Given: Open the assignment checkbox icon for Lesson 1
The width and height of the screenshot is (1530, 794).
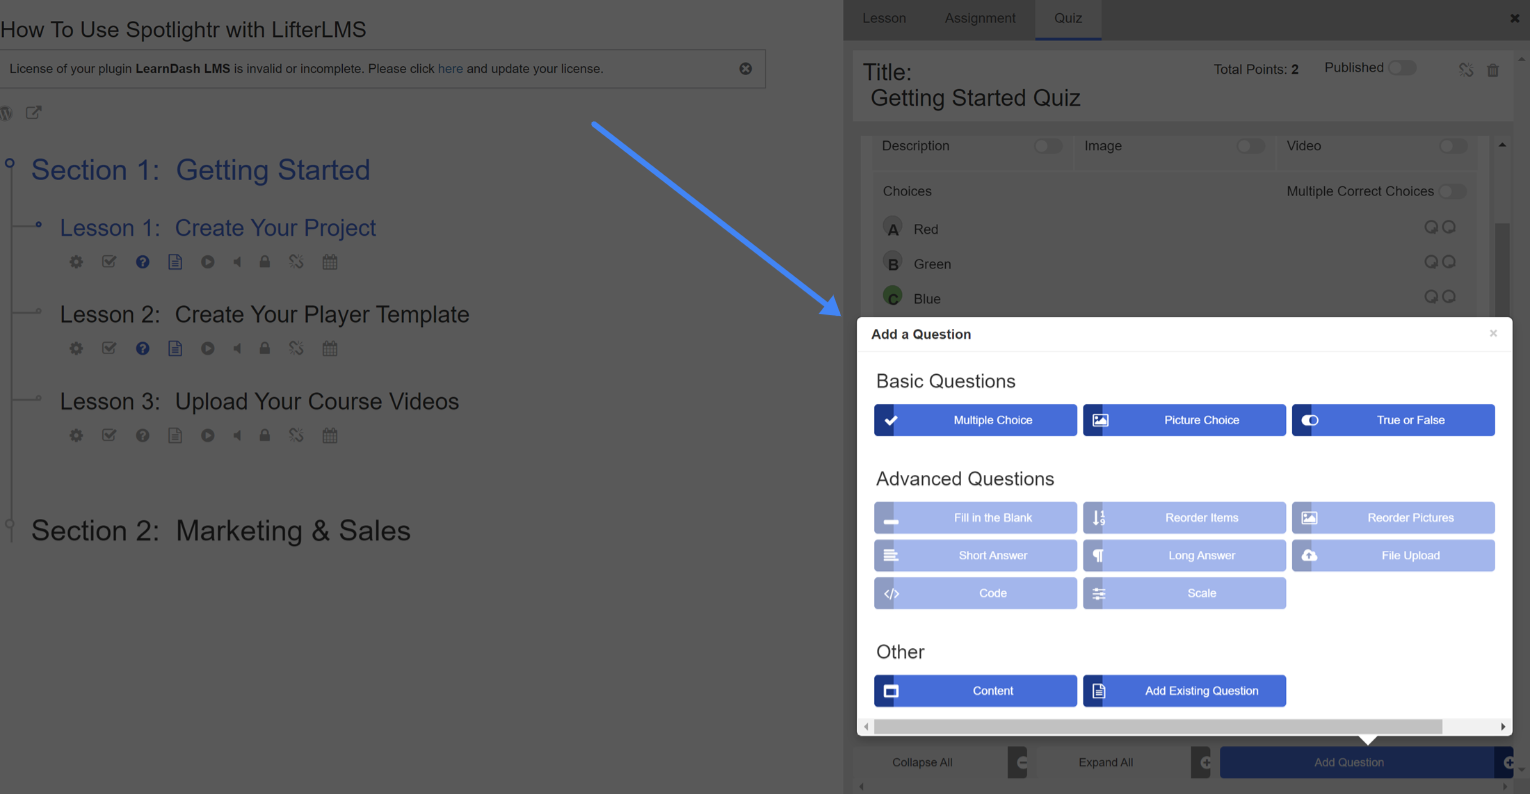Looking at the screenshot, I should point(109,262).
